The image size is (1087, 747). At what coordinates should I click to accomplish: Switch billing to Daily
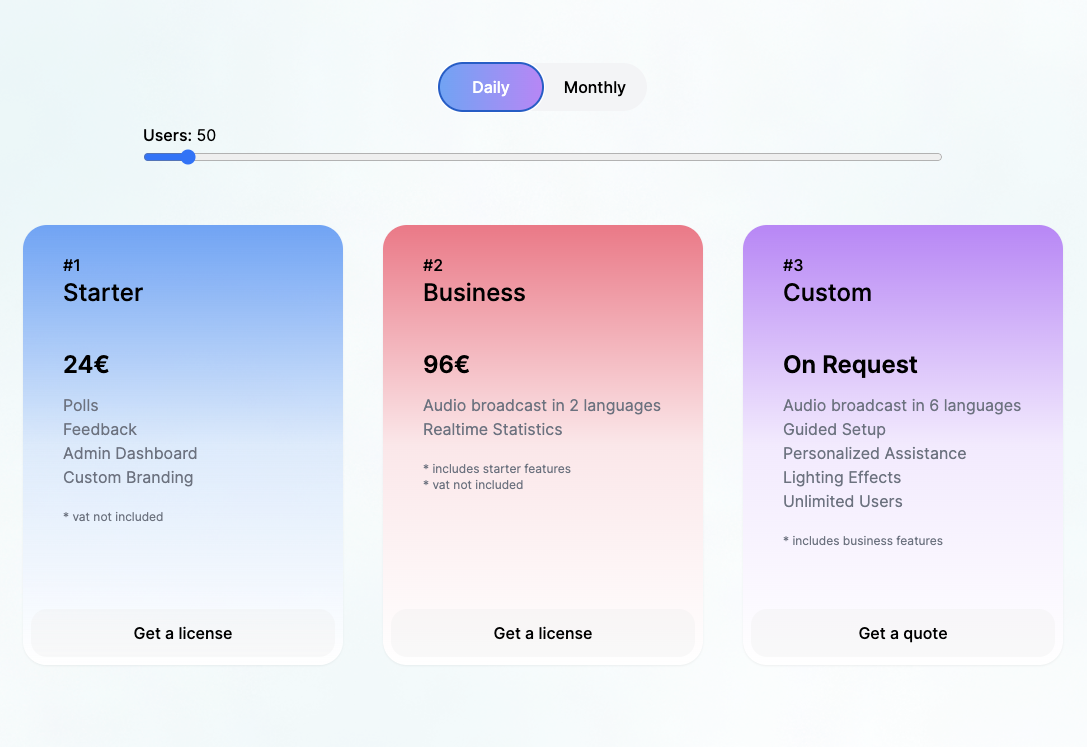coord(490,87)
